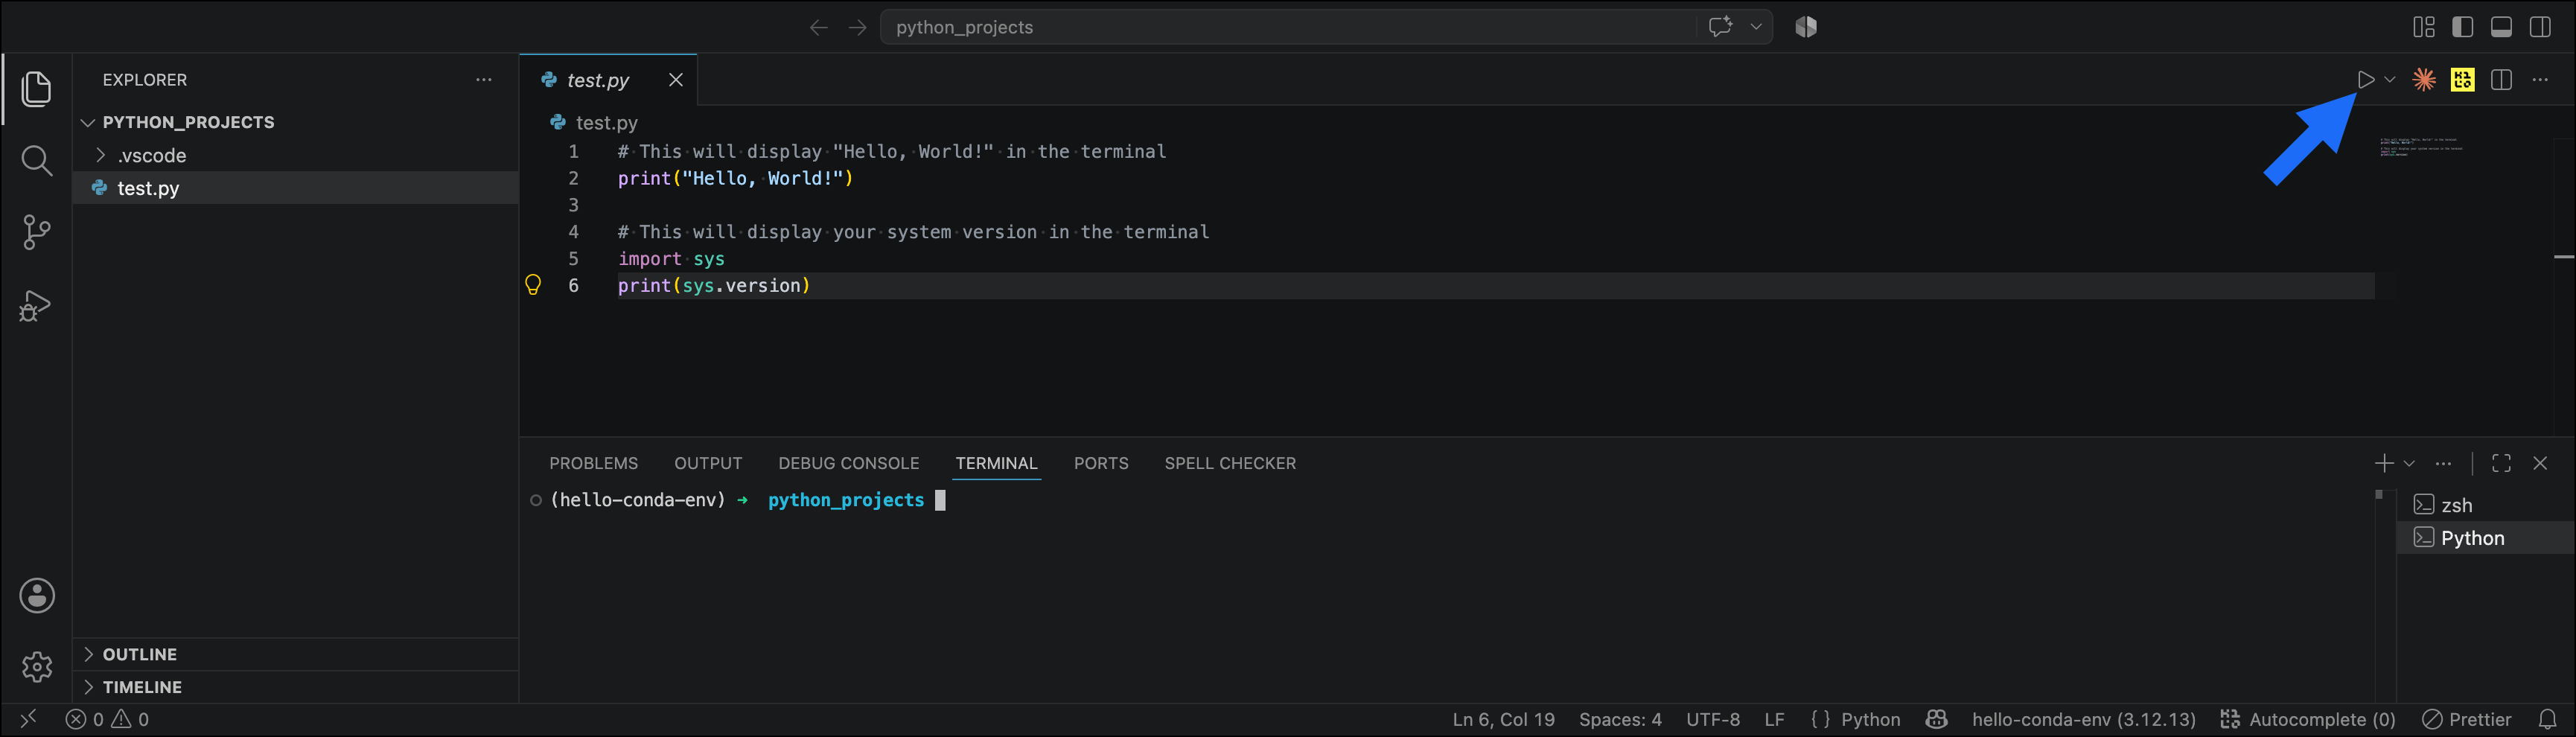Open the chat icon in title bar
2576x737 pixels.
click(x=1720, y=27)
